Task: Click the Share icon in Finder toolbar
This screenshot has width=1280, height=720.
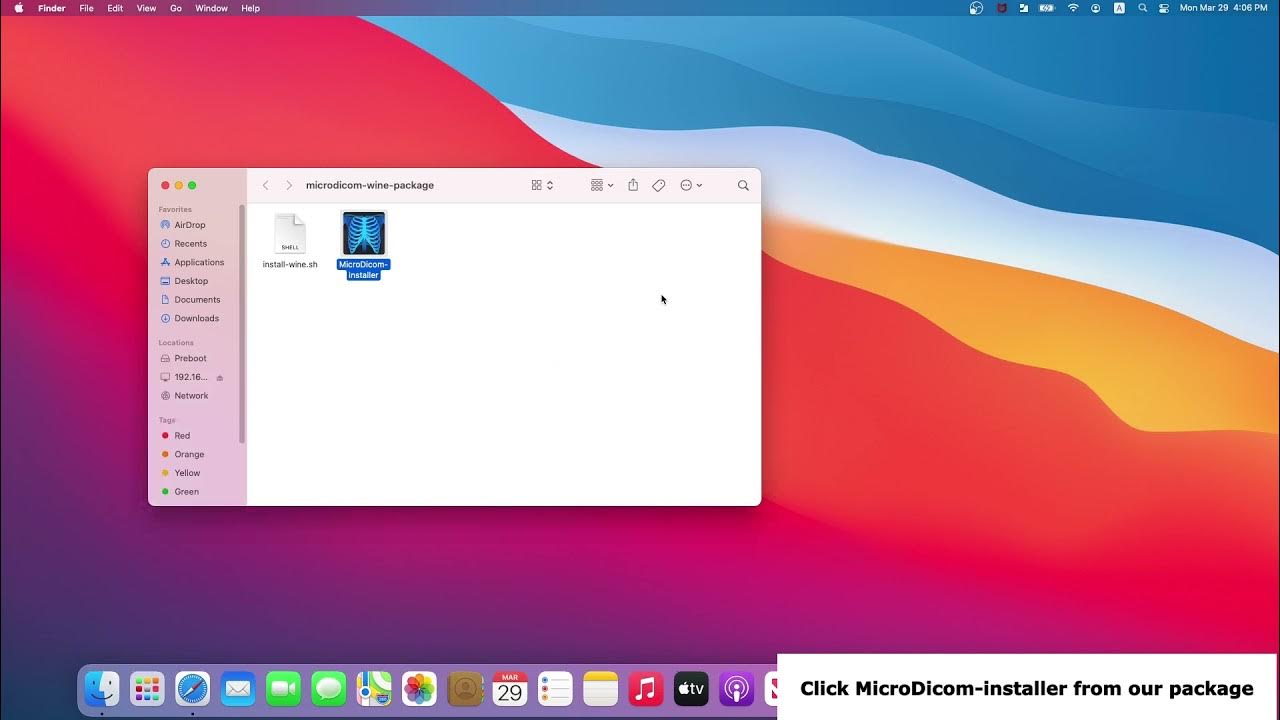Action: pos(633,185)
